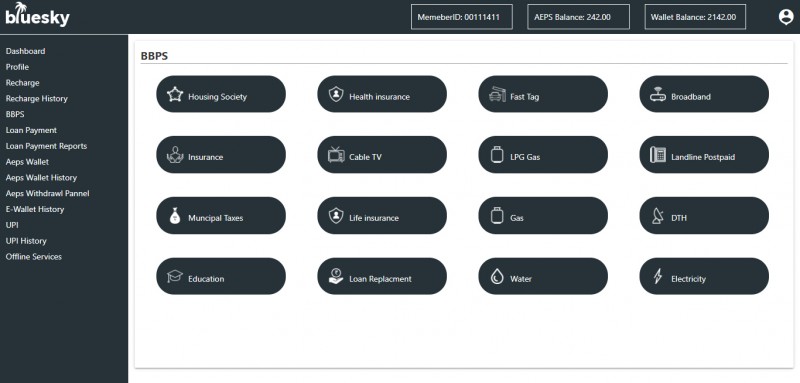Click the Insurance hands icon
This screenshot has width=800, height=383.
175,155
